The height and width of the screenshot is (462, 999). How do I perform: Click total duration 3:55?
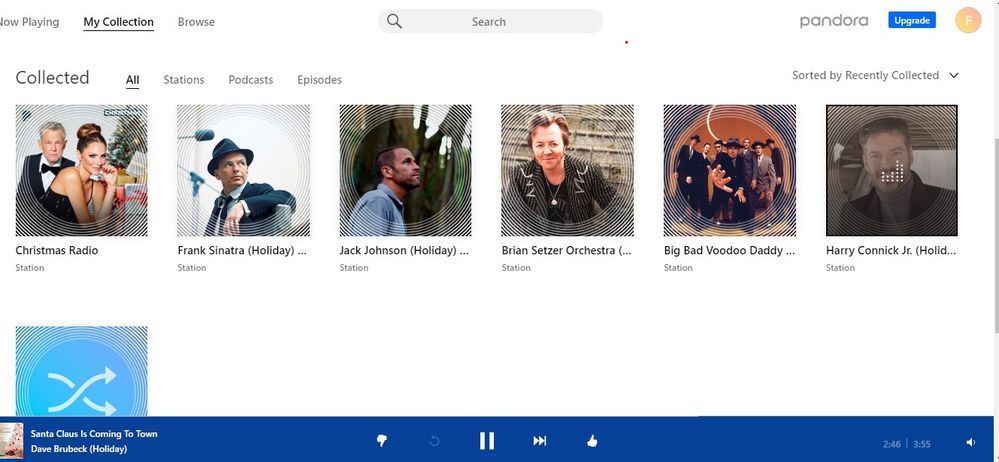point(922,444)
